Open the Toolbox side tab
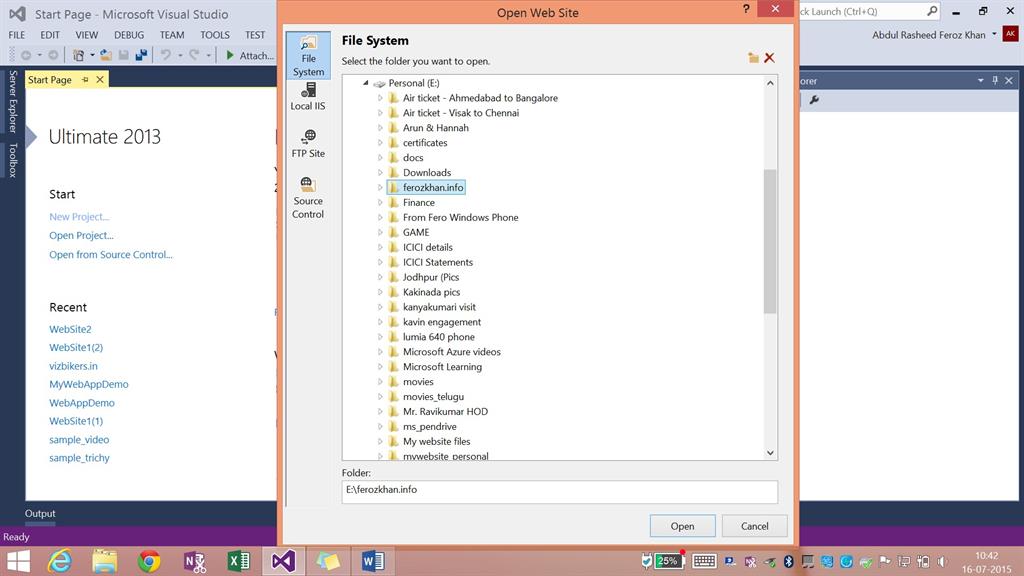This screenshot has height=576, width=1024. [x=12, y=160]
